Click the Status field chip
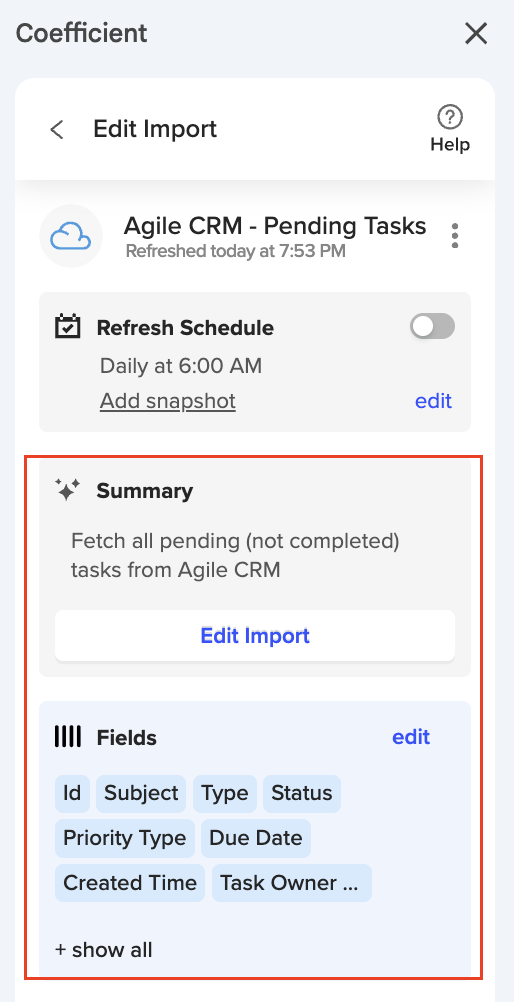The image size is (514, 1002). point(302,794)
